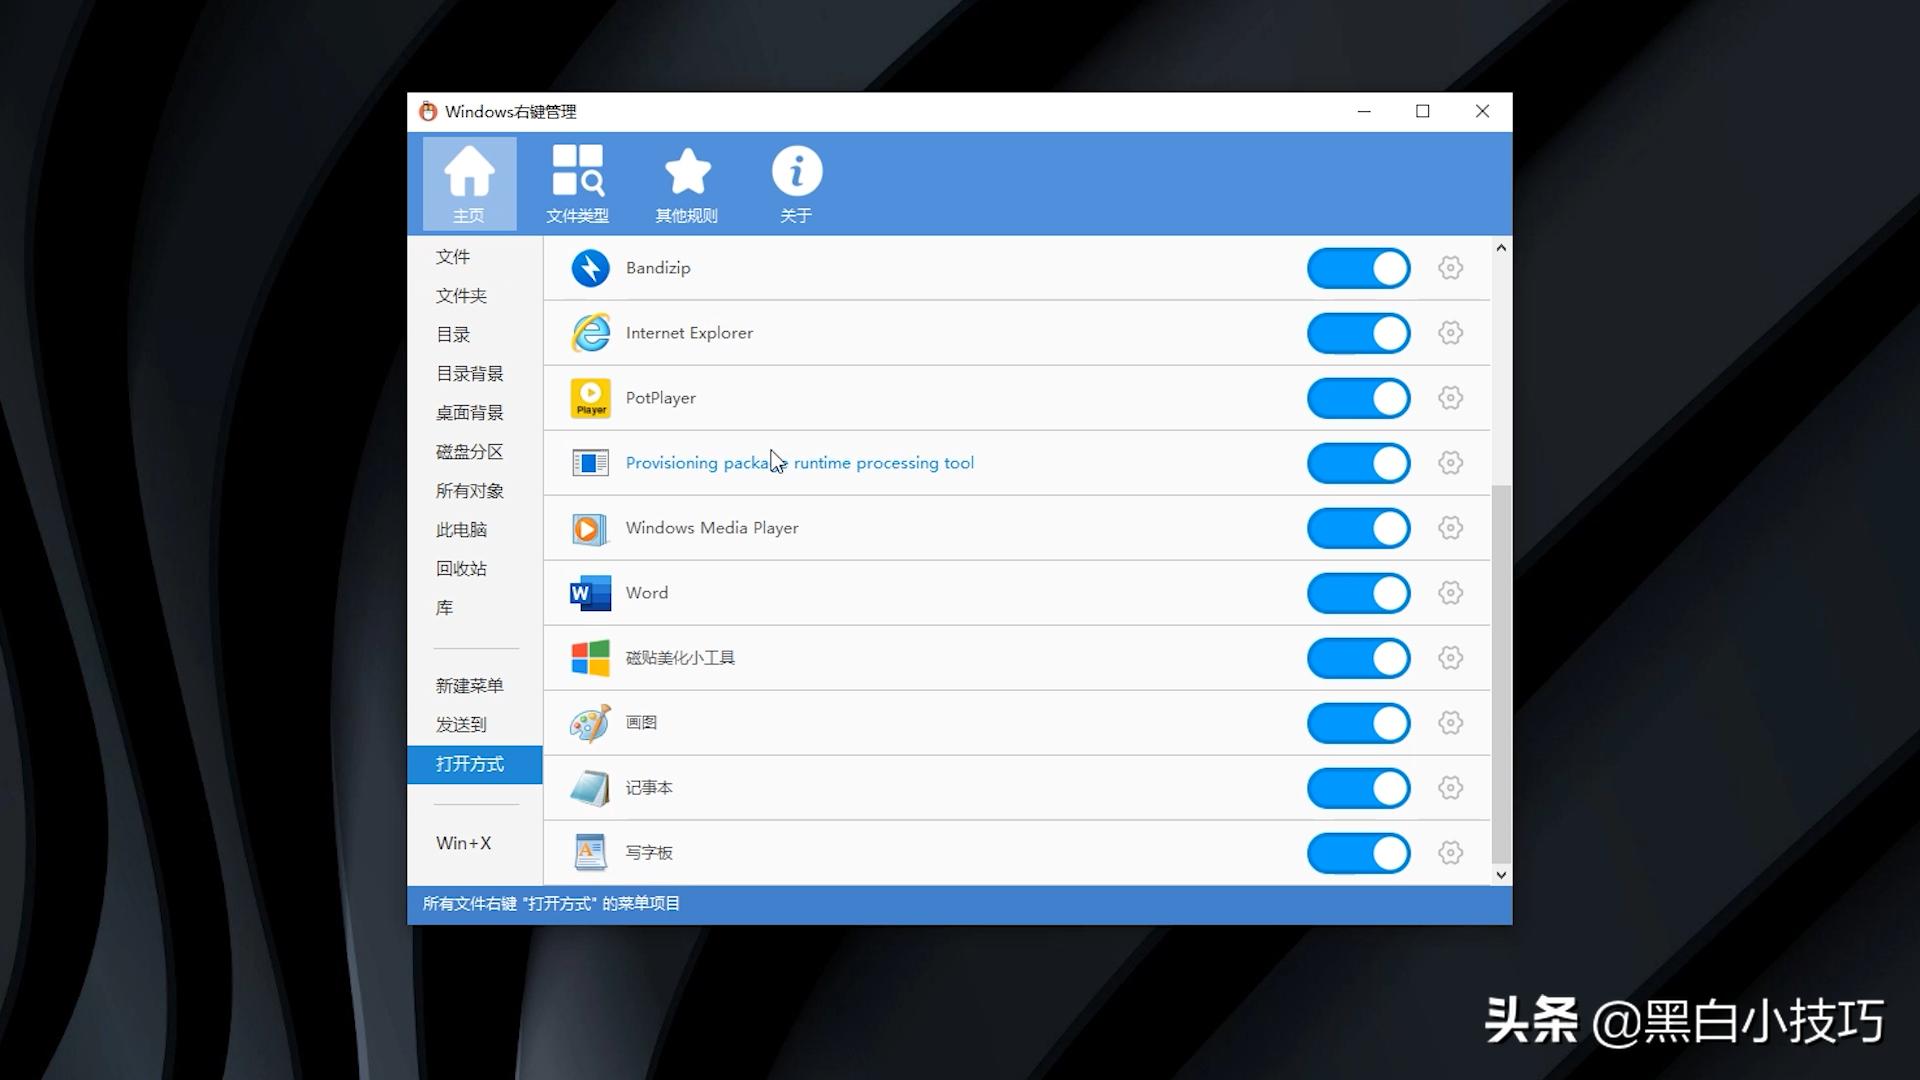
Task: Switch off the 写字板 toggle
Action: (x=1358, y=853)
